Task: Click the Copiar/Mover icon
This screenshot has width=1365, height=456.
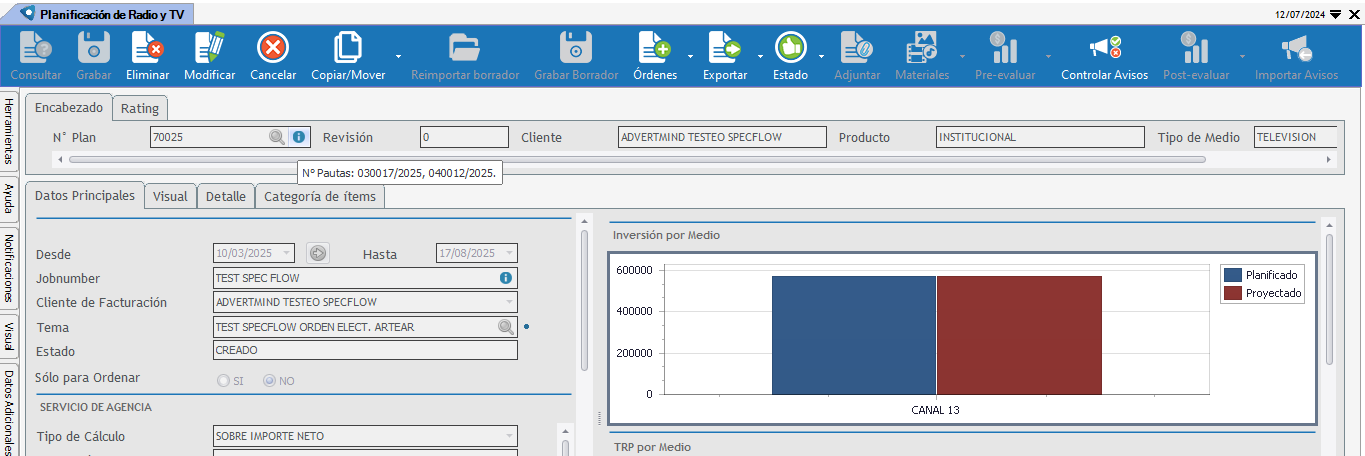Action: point(348,47)
